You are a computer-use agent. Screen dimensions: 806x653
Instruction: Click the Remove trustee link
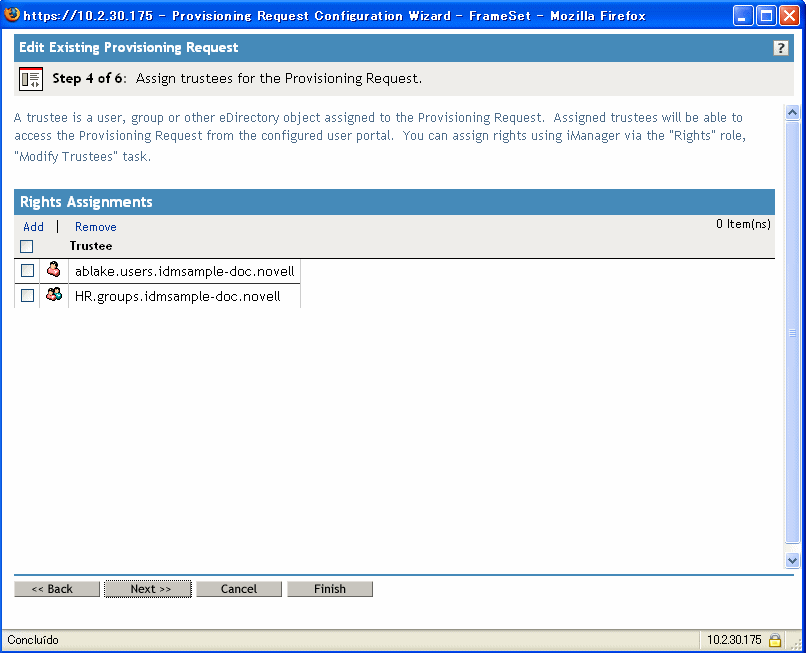pos(96,227)
